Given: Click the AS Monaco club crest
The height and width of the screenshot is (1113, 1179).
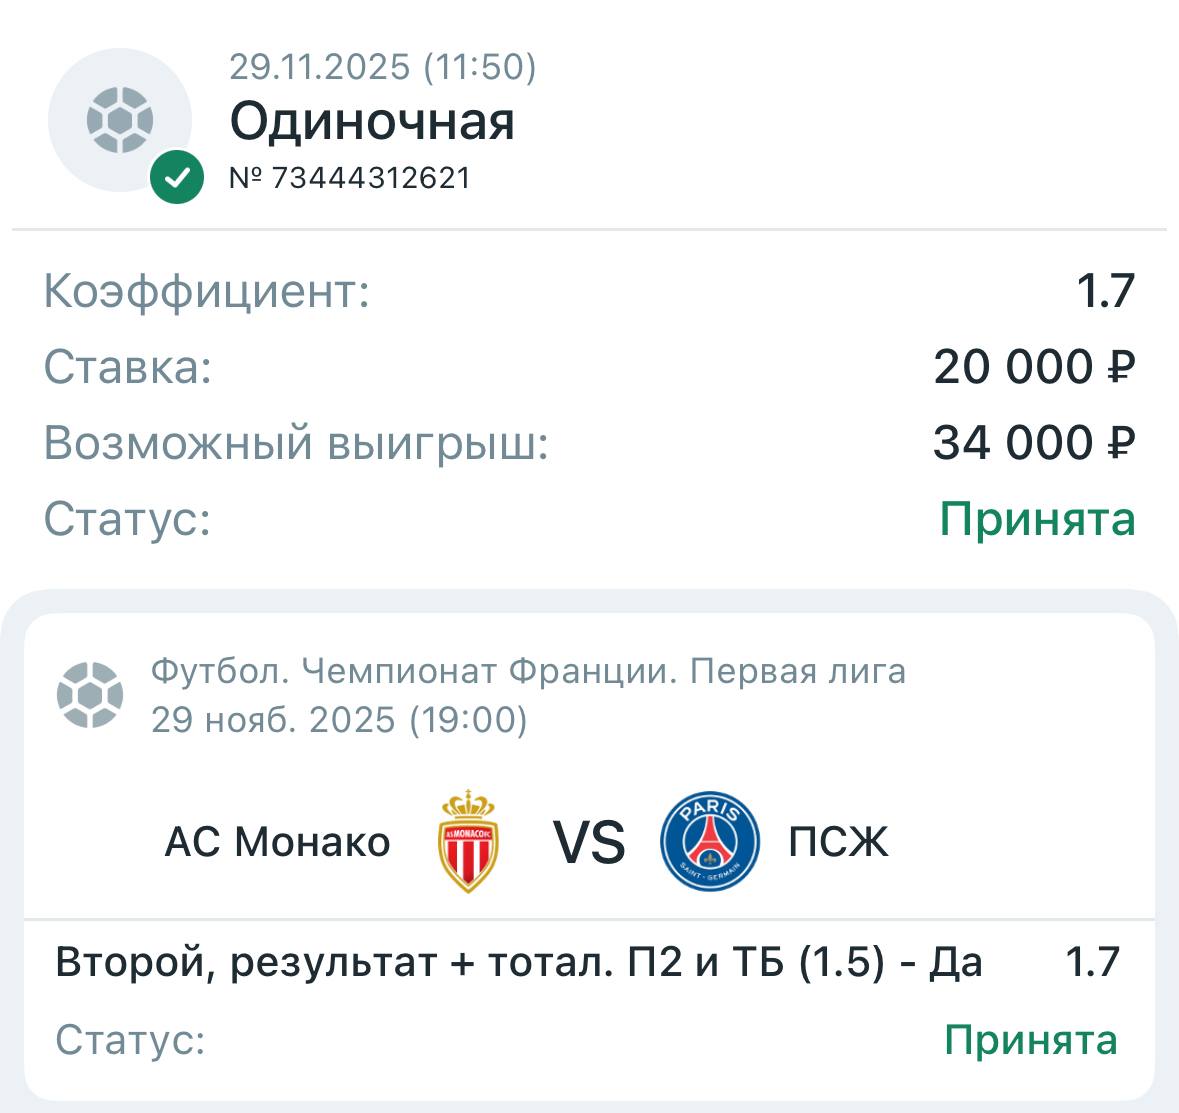Looking at the screenshot, I should click(468, 841).
